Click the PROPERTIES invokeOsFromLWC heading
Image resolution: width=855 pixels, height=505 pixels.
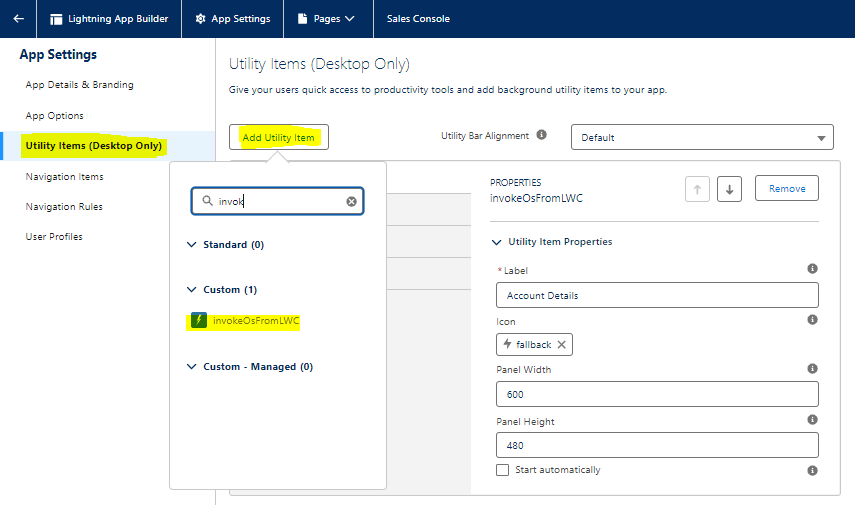pos(536,191)
